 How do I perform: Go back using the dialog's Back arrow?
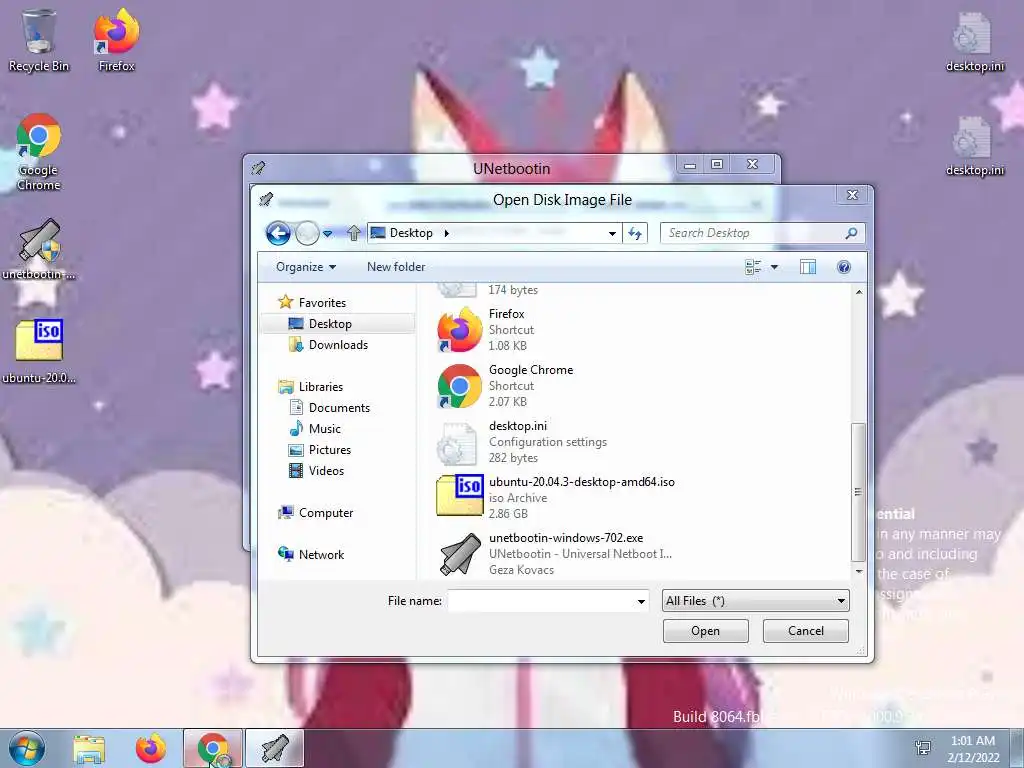click(x=278, y=233)
